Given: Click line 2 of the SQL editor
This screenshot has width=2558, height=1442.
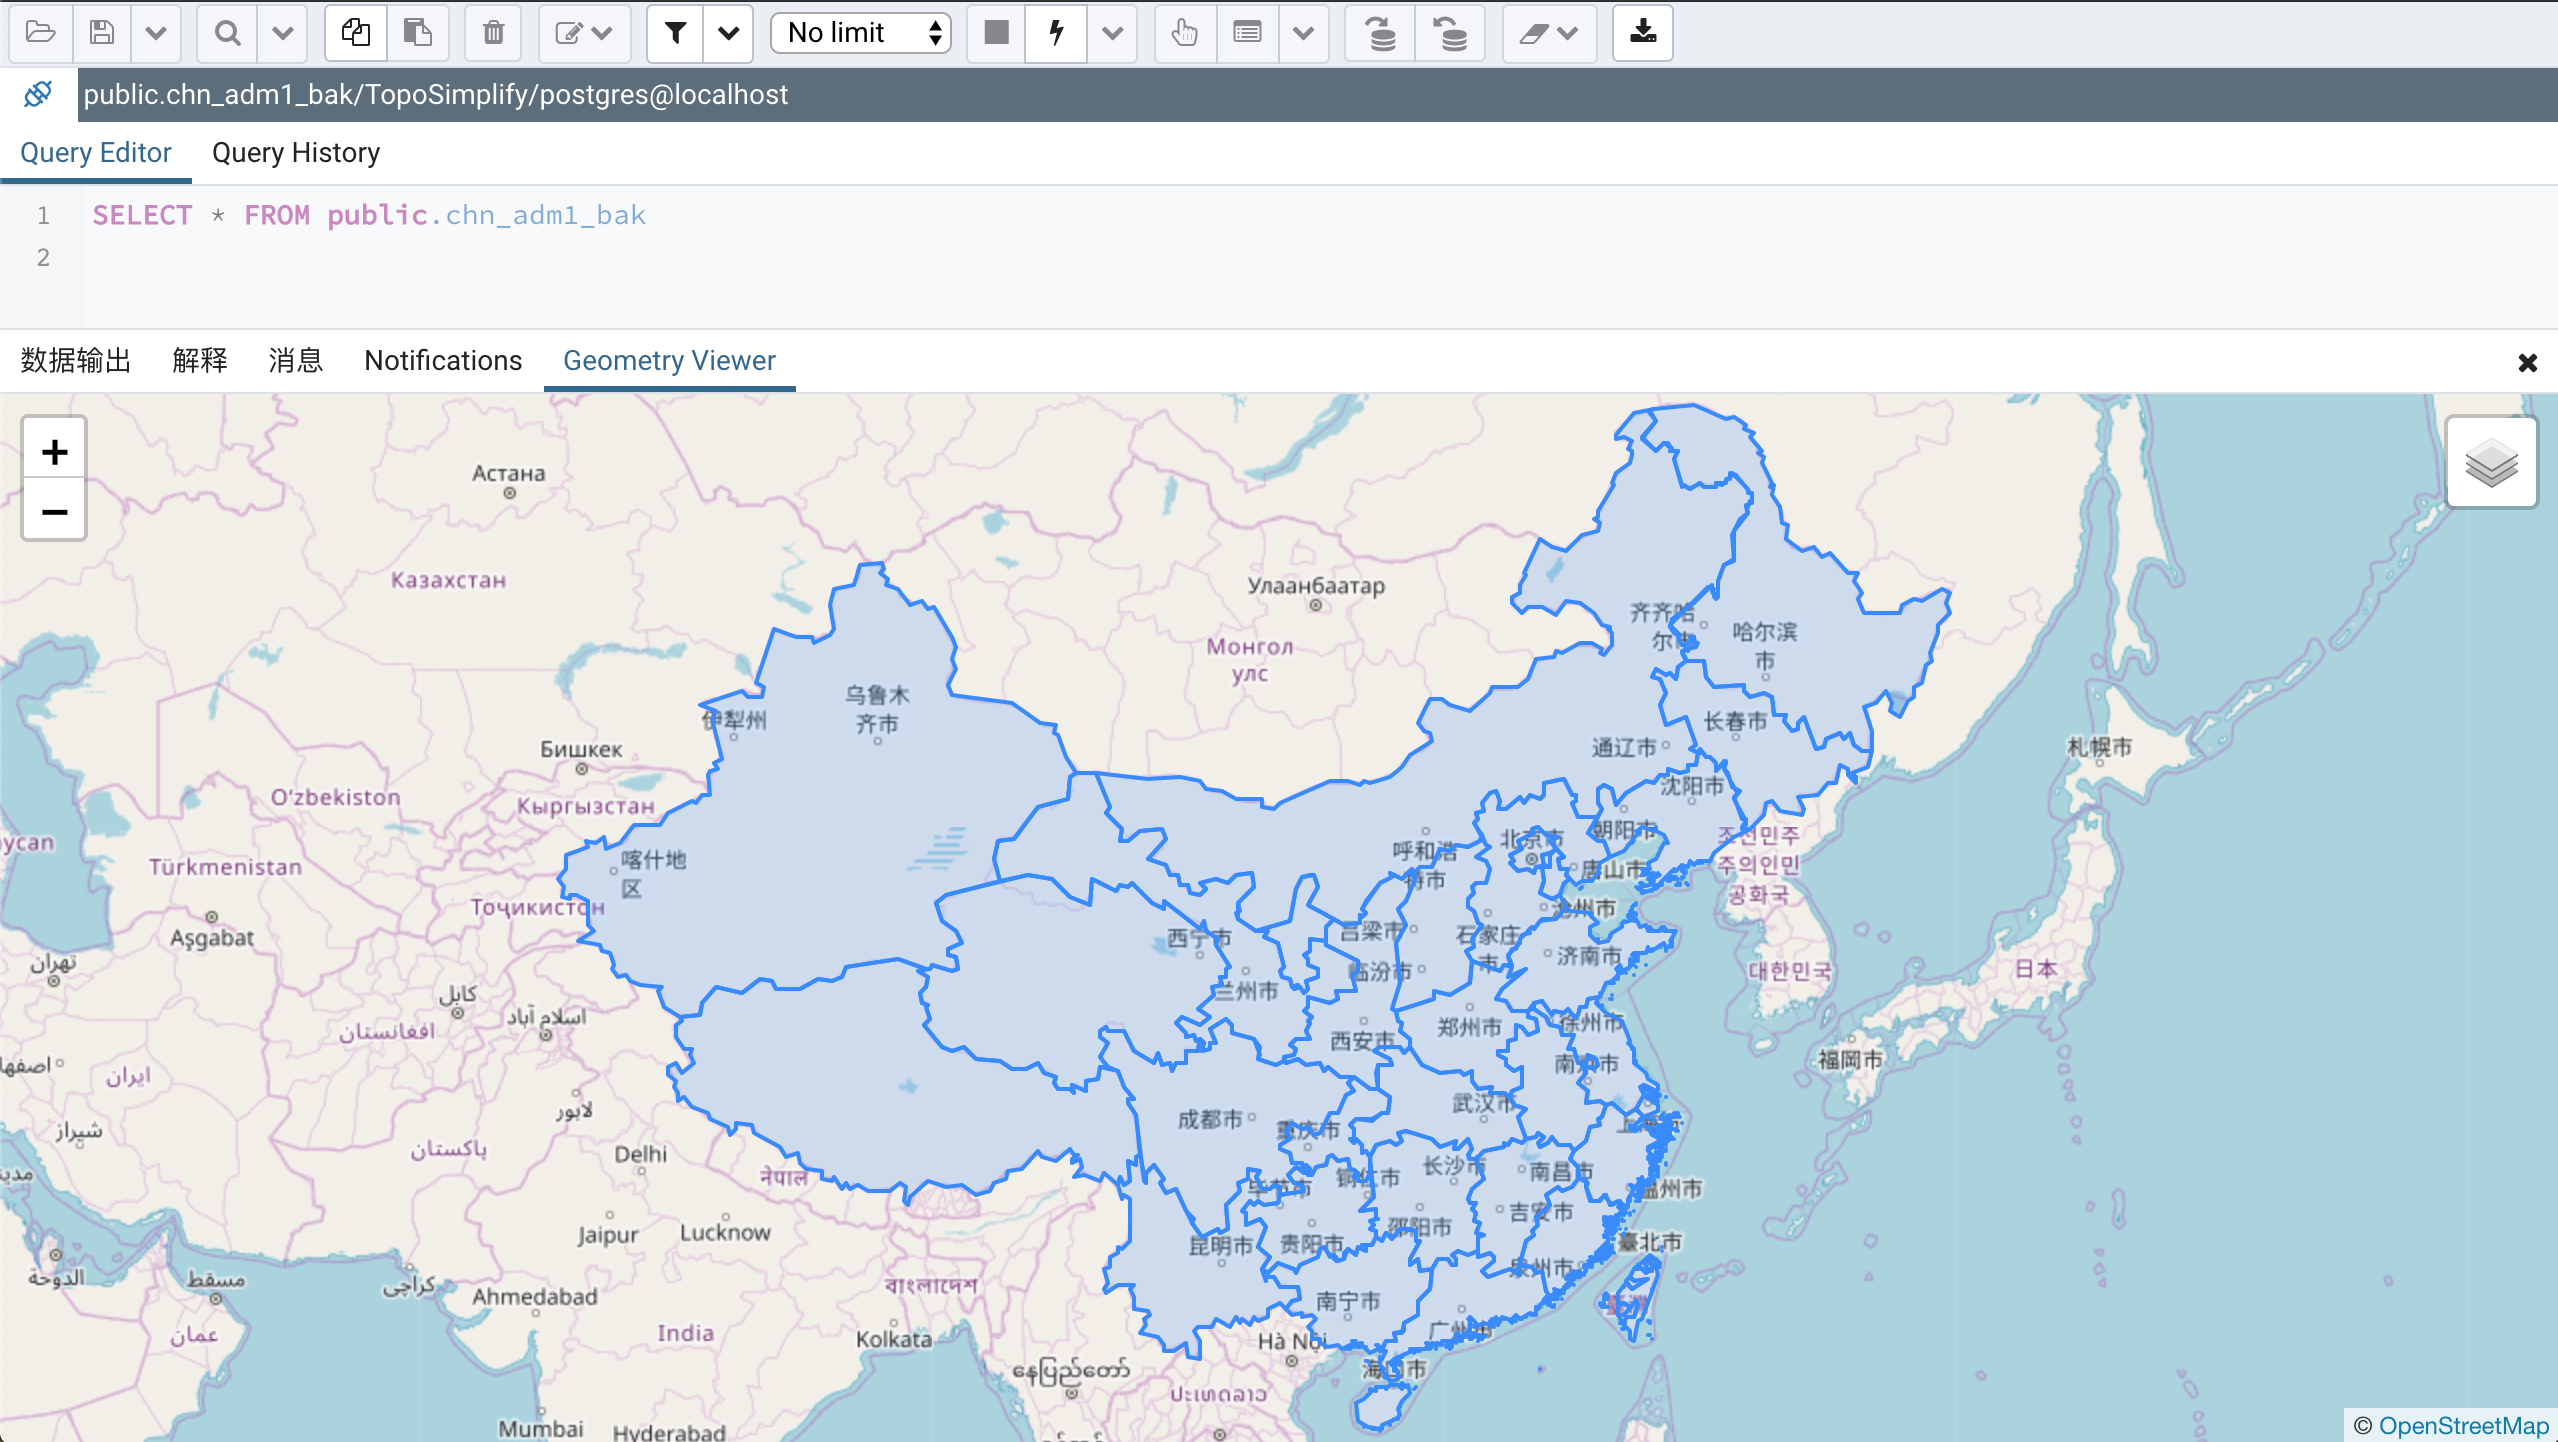Looking at the screenshot, I should click(x=1320, y=258).
